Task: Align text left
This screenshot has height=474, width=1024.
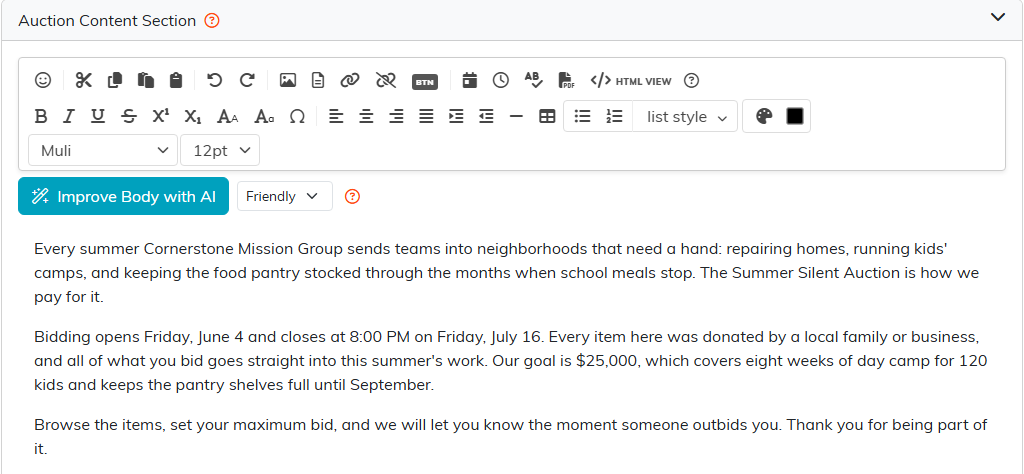Action: pyautogui.click(x=336, y=117)
